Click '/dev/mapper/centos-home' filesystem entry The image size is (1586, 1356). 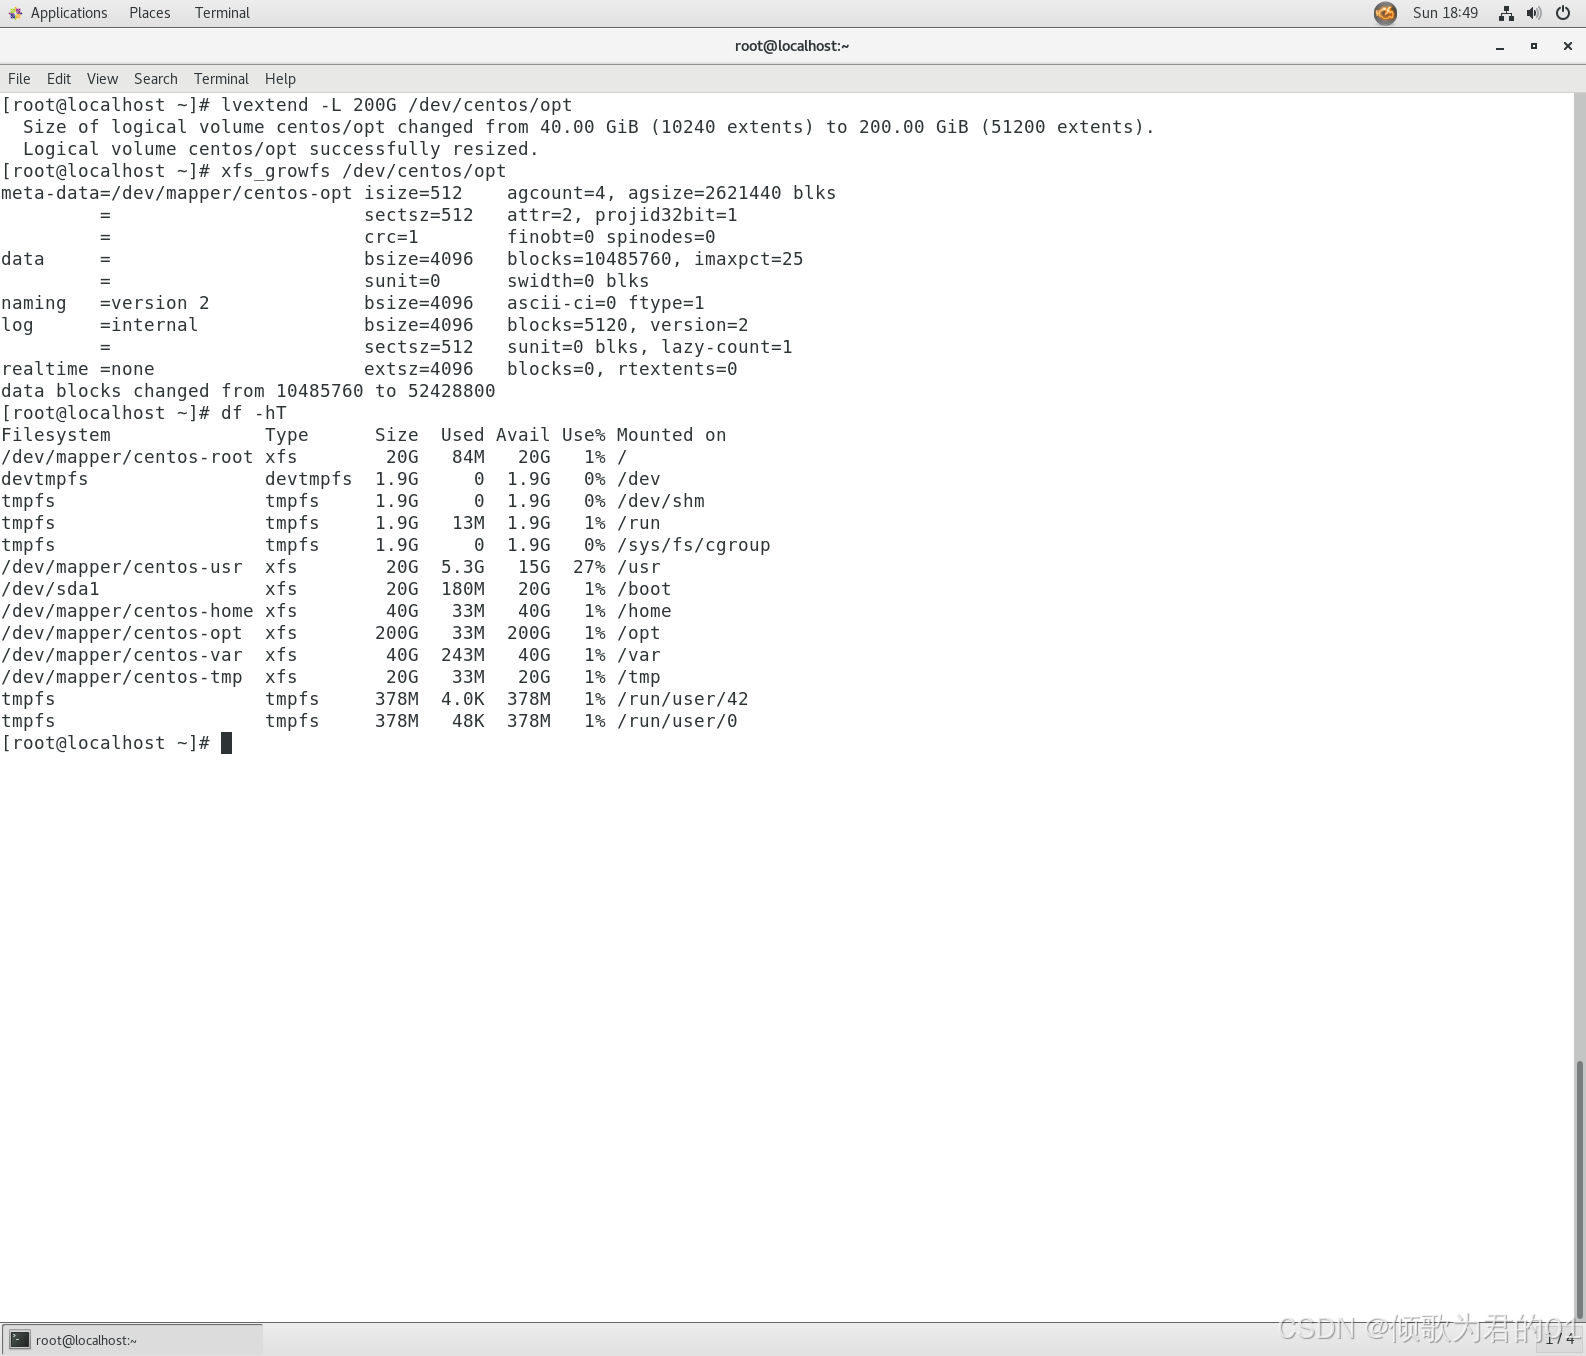click(x=127, y=611)
